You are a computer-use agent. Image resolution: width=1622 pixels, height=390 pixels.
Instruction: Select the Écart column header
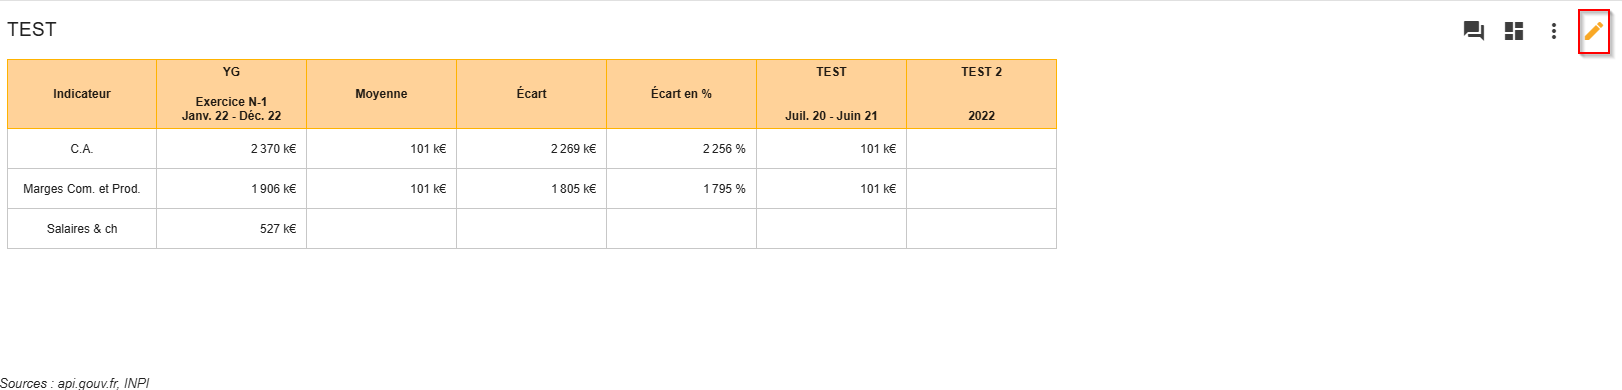[532, 94]
